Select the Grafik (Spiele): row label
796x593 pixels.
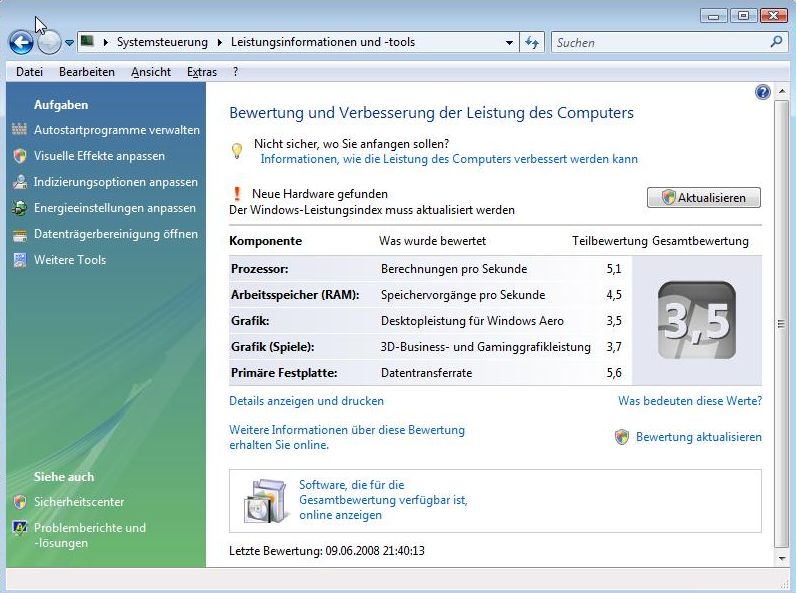click(x=273, y=347)
